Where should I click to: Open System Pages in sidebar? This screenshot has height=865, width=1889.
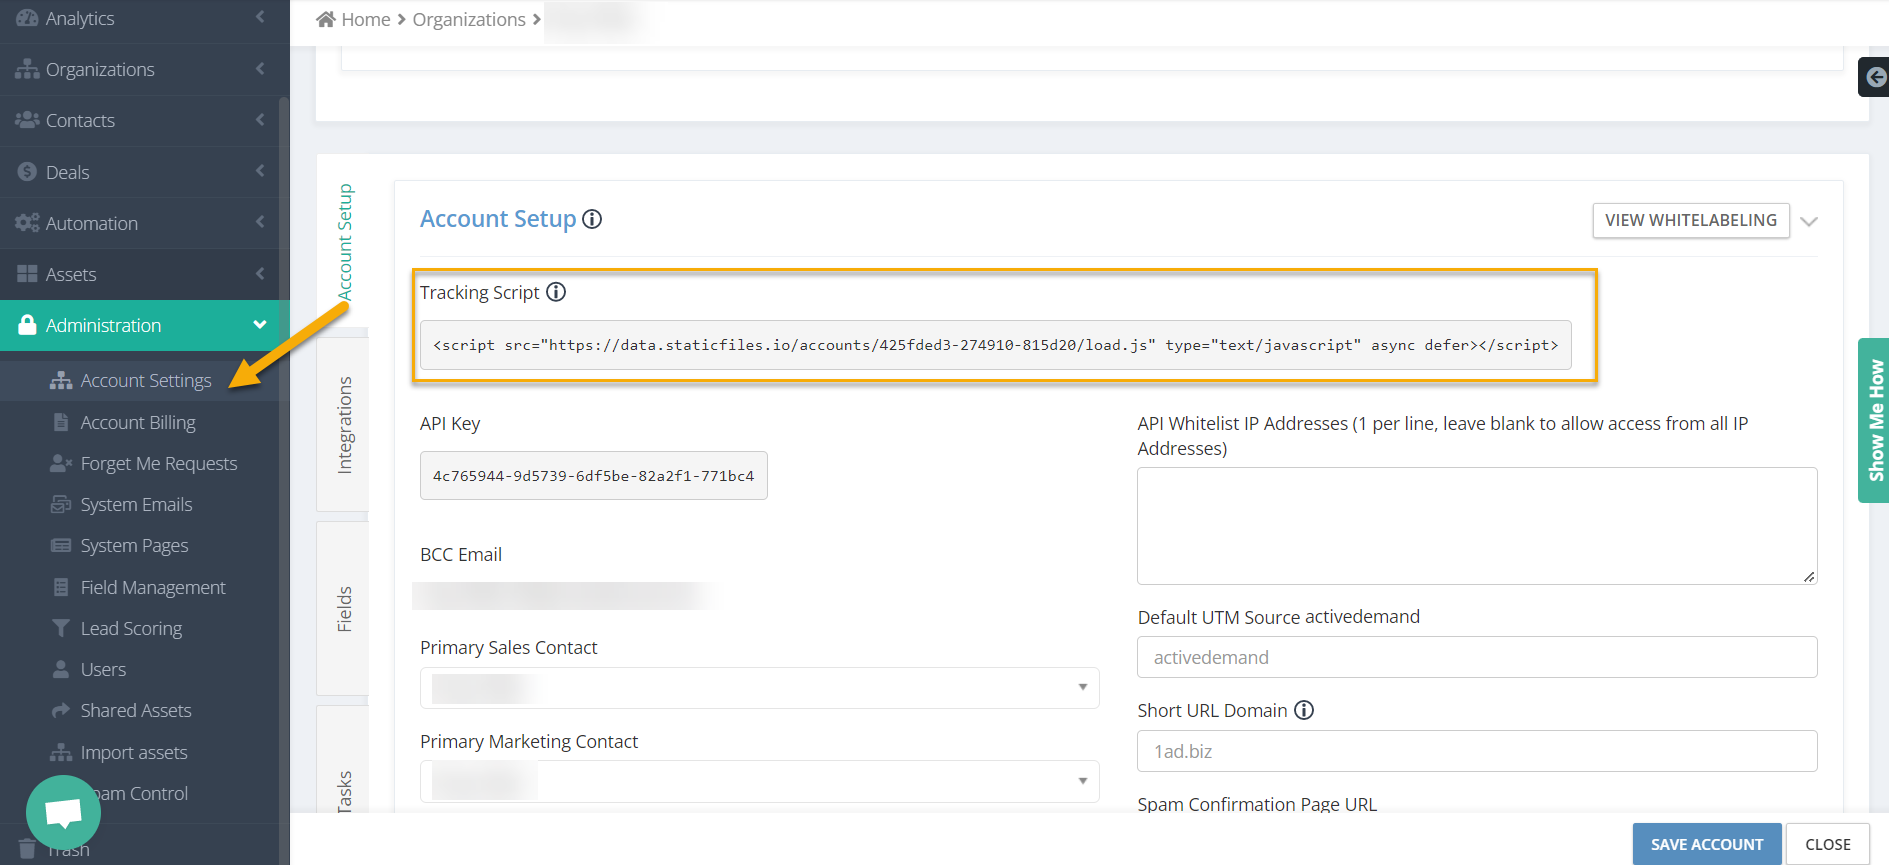click(x=134, y=545)
